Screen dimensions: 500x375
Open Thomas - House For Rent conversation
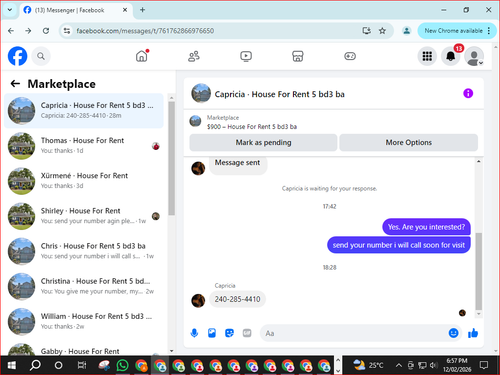click(84, 146)
